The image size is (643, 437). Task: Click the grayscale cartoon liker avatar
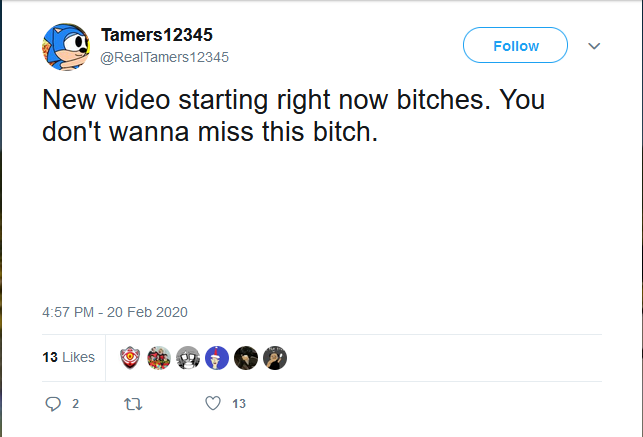click(x=188, y=357)
